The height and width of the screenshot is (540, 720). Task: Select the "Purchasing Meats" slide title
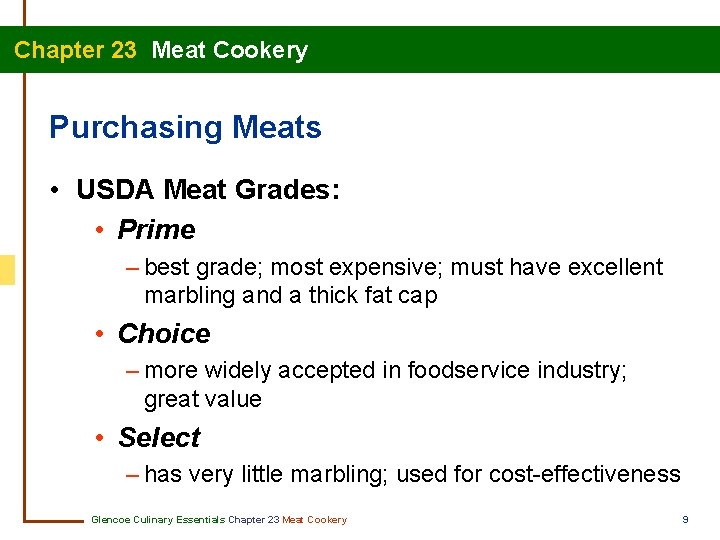pos(185,128)
